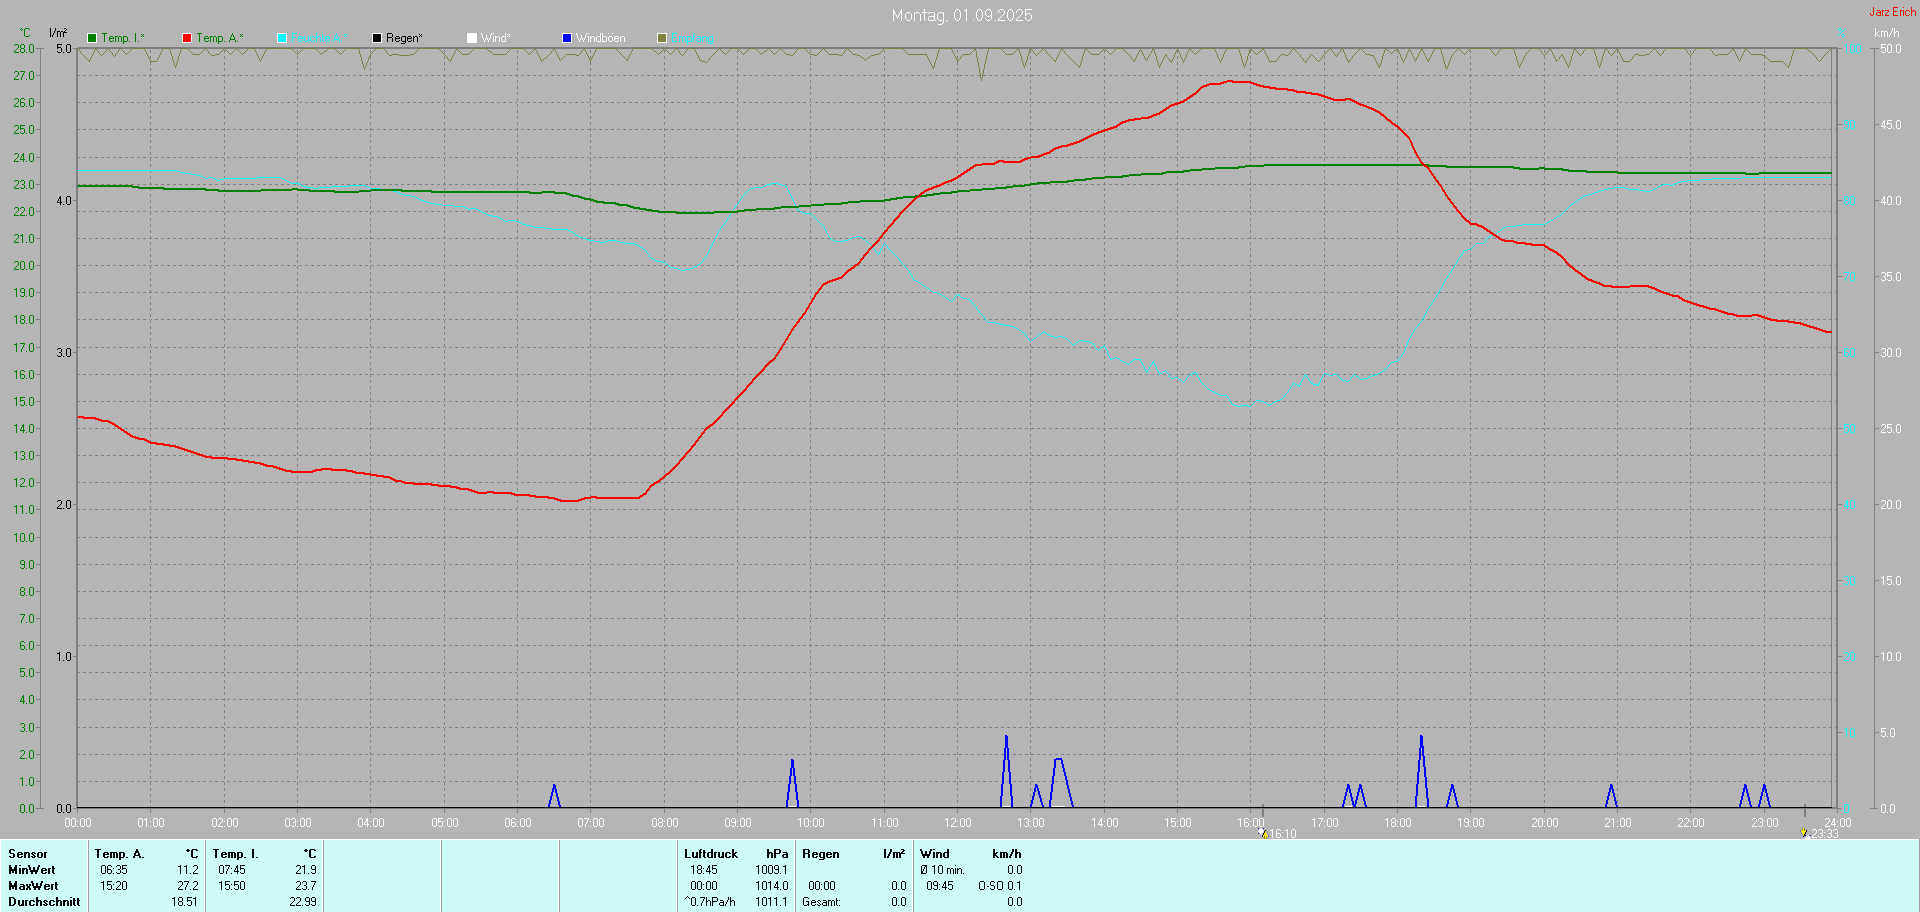This screenshot has height=912, width=1920.
Task: Click the olive Empfang legend square
Action: [662, 38]
